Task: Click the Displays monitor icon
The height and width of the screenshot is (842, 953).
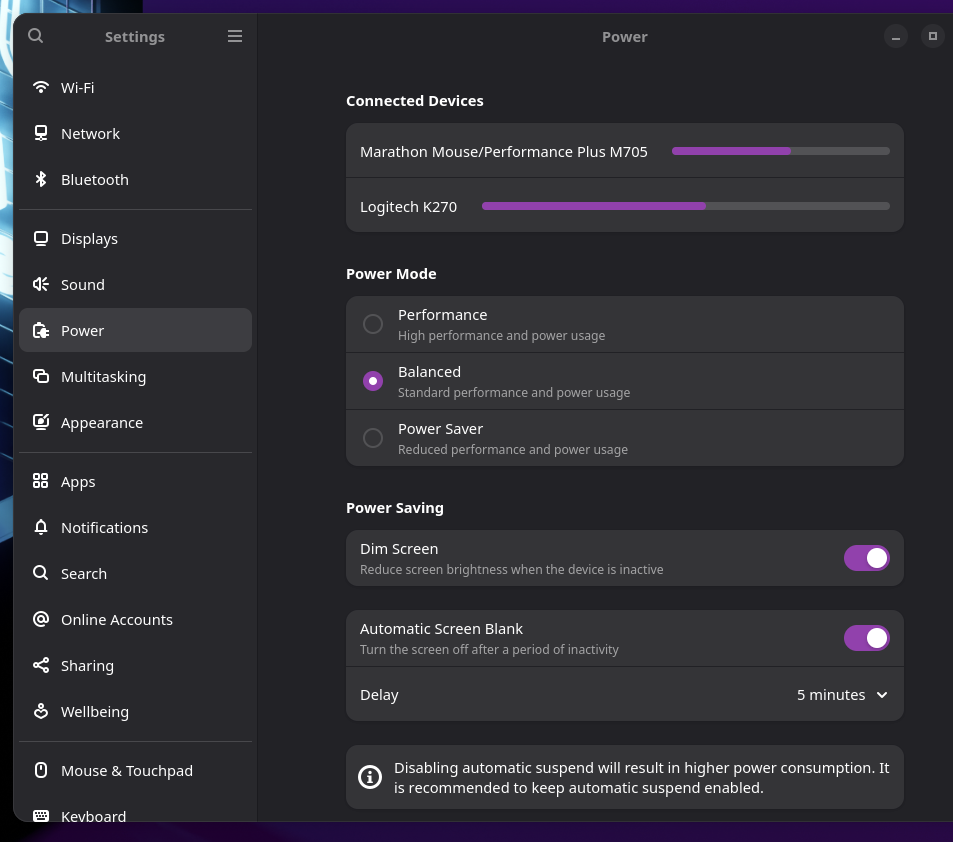Action: (x=41, y=239)
